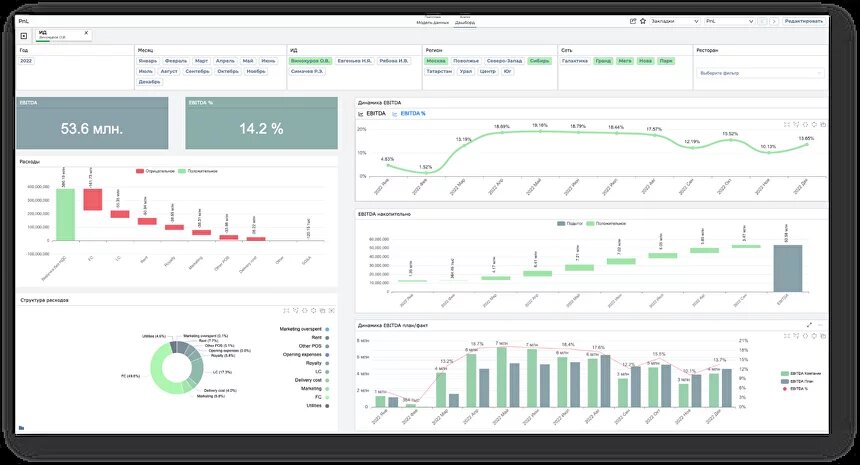Select the Урал region chip
Viewport: 860px width, 465px height.
point(466,71)
